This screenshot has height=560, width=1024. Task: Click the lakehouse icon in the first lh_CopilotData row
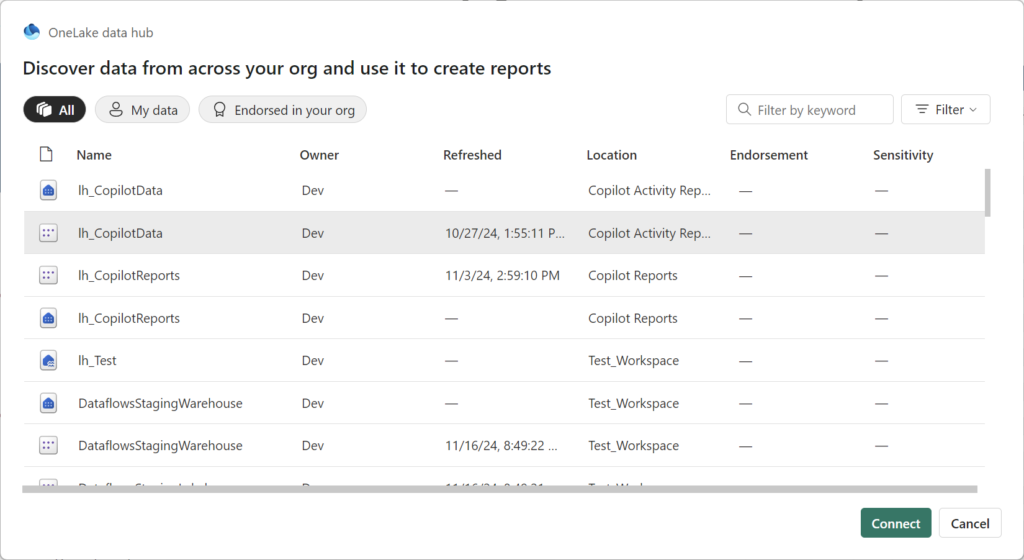[48, 191]
